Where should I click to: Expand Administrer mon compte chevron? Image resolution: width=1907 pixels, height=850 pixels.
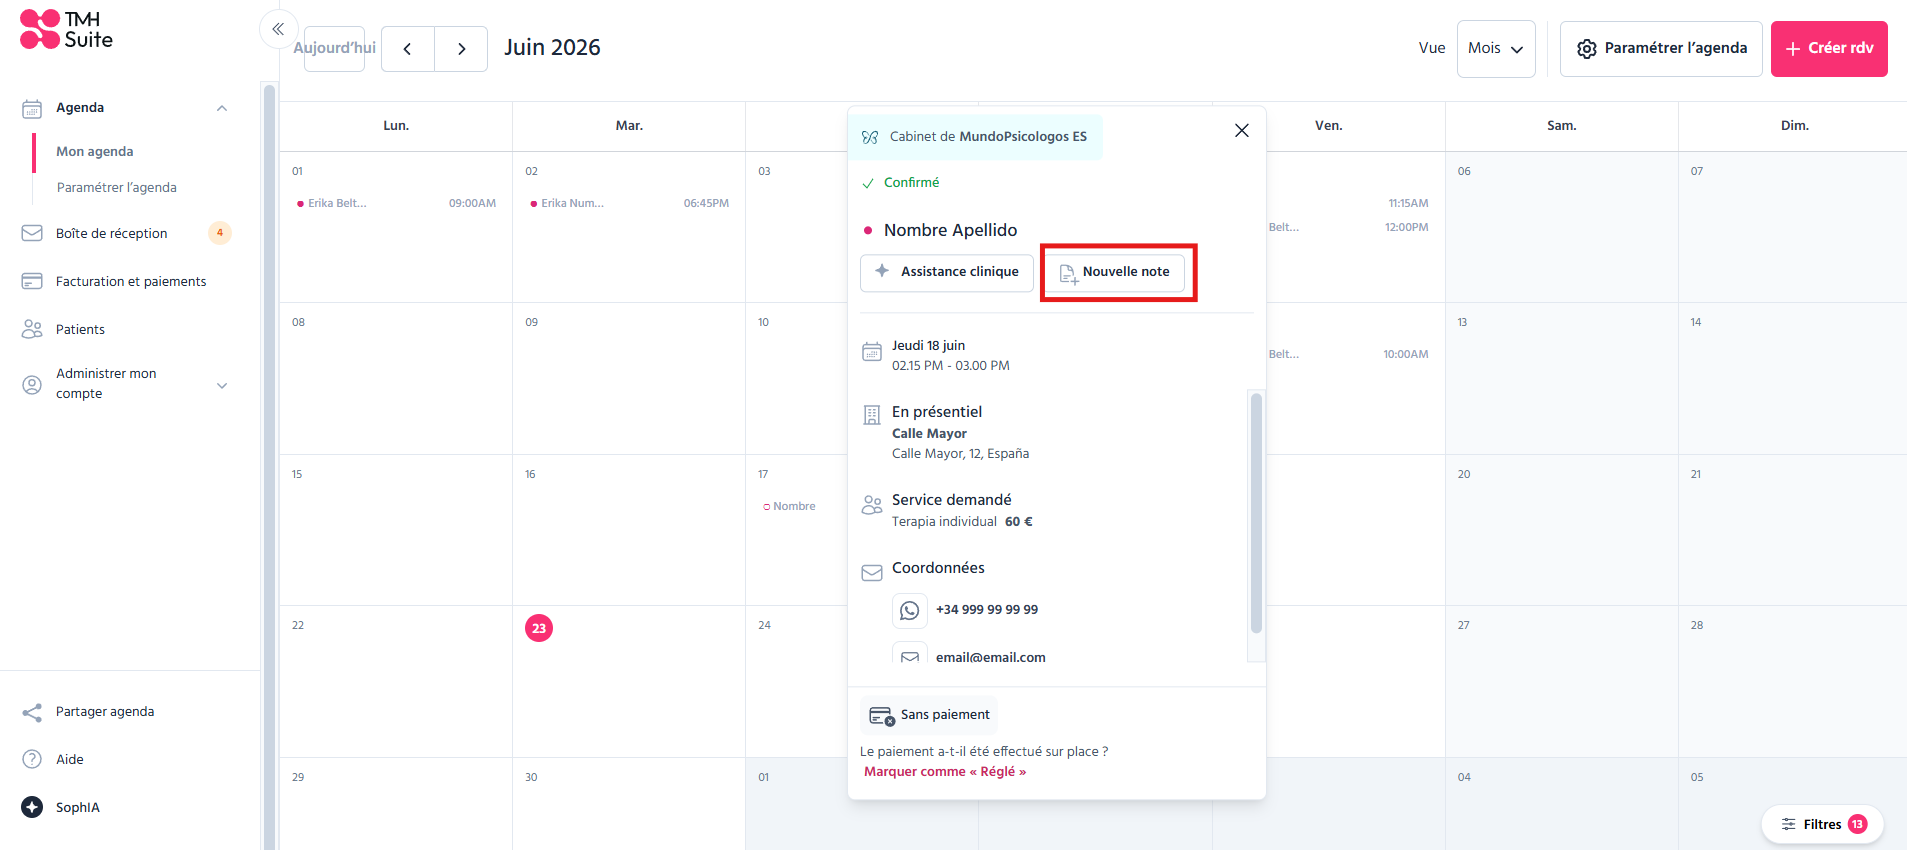(x=222, y=385)
